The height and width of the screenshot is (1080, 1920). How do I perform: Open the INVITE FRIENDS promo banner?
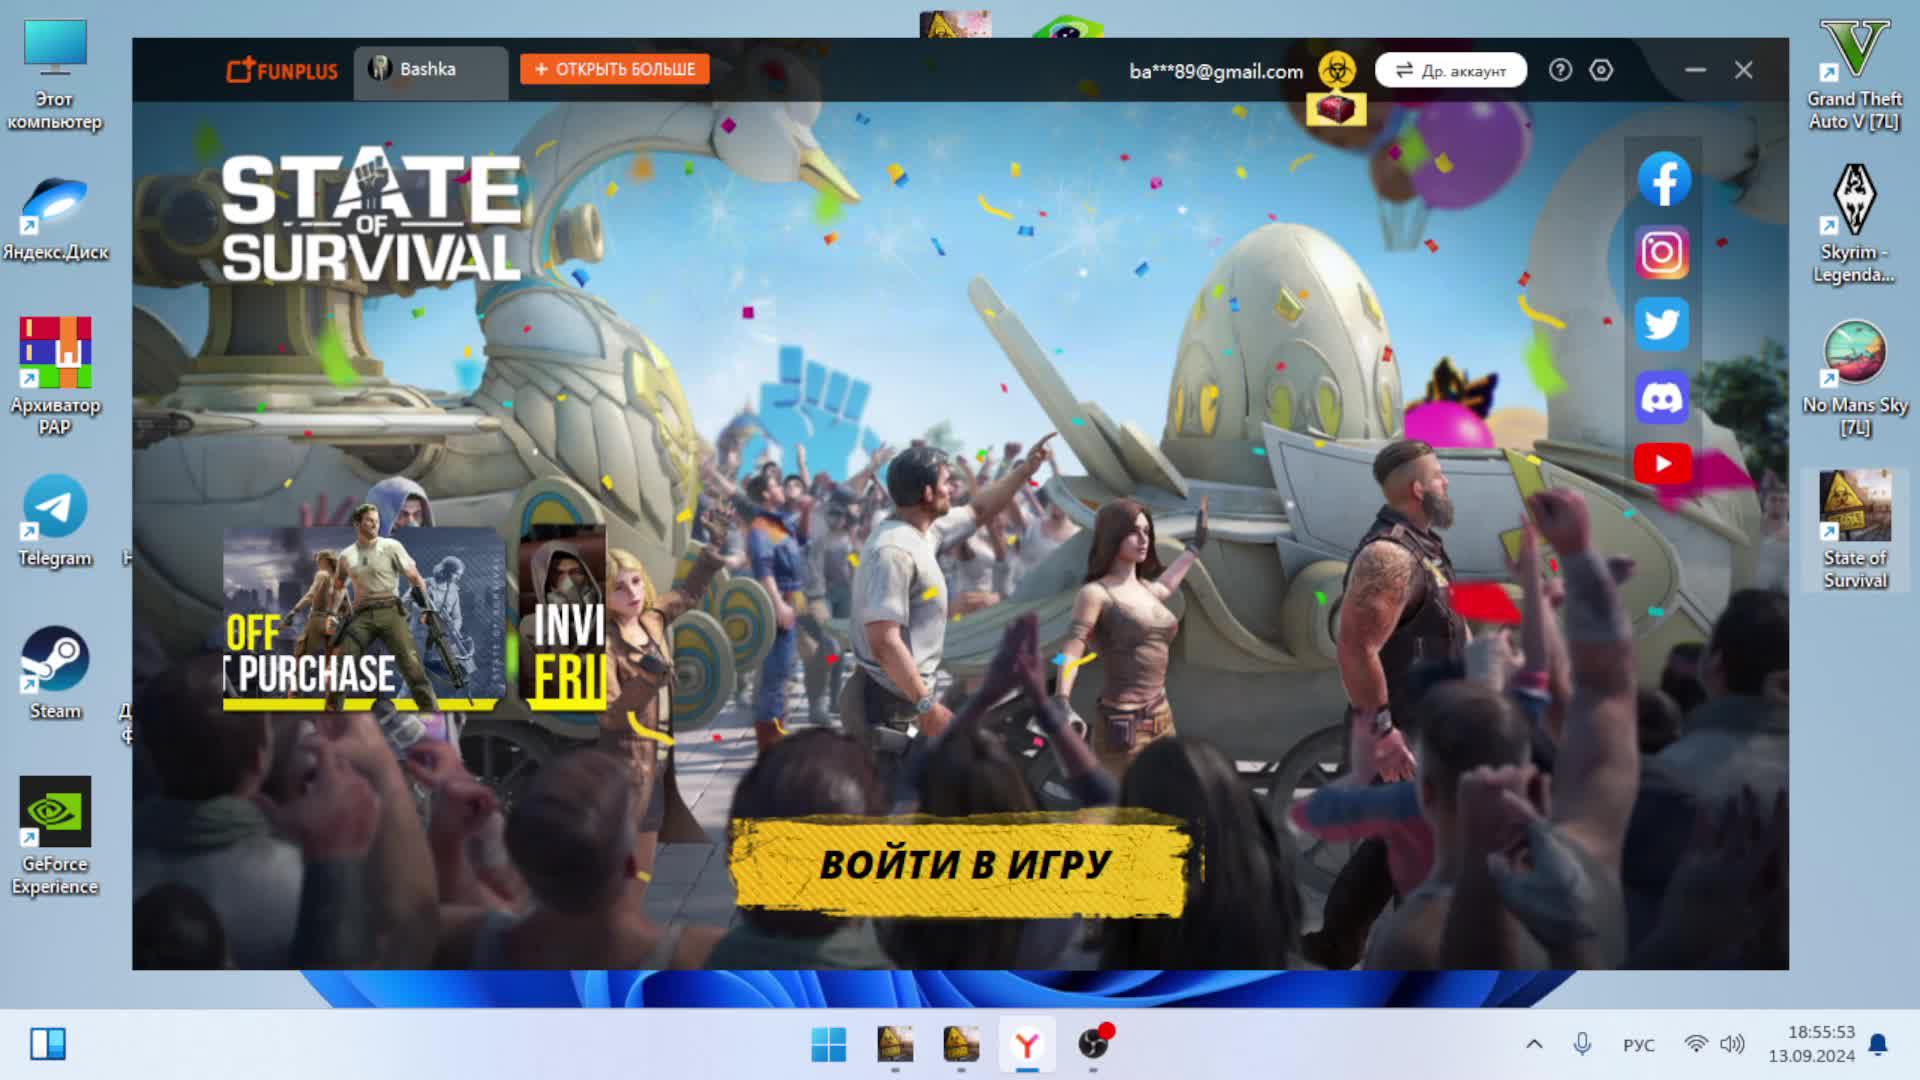[565, 619]
